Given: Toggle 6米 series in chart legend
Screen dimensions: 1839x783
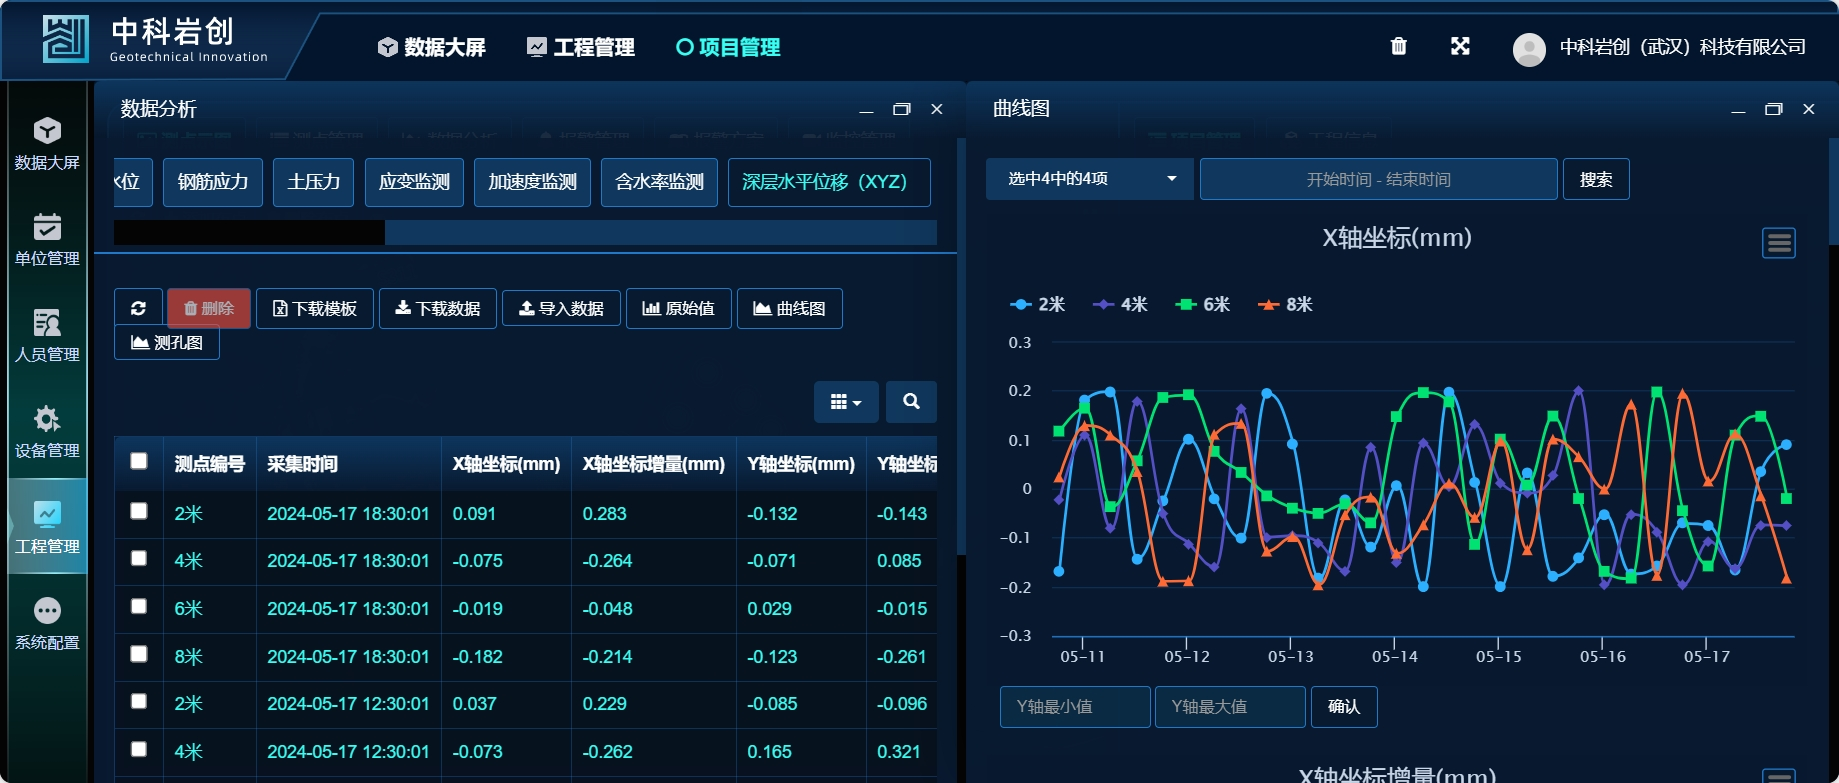Looking at the screenshot, I should (1203, 304).
